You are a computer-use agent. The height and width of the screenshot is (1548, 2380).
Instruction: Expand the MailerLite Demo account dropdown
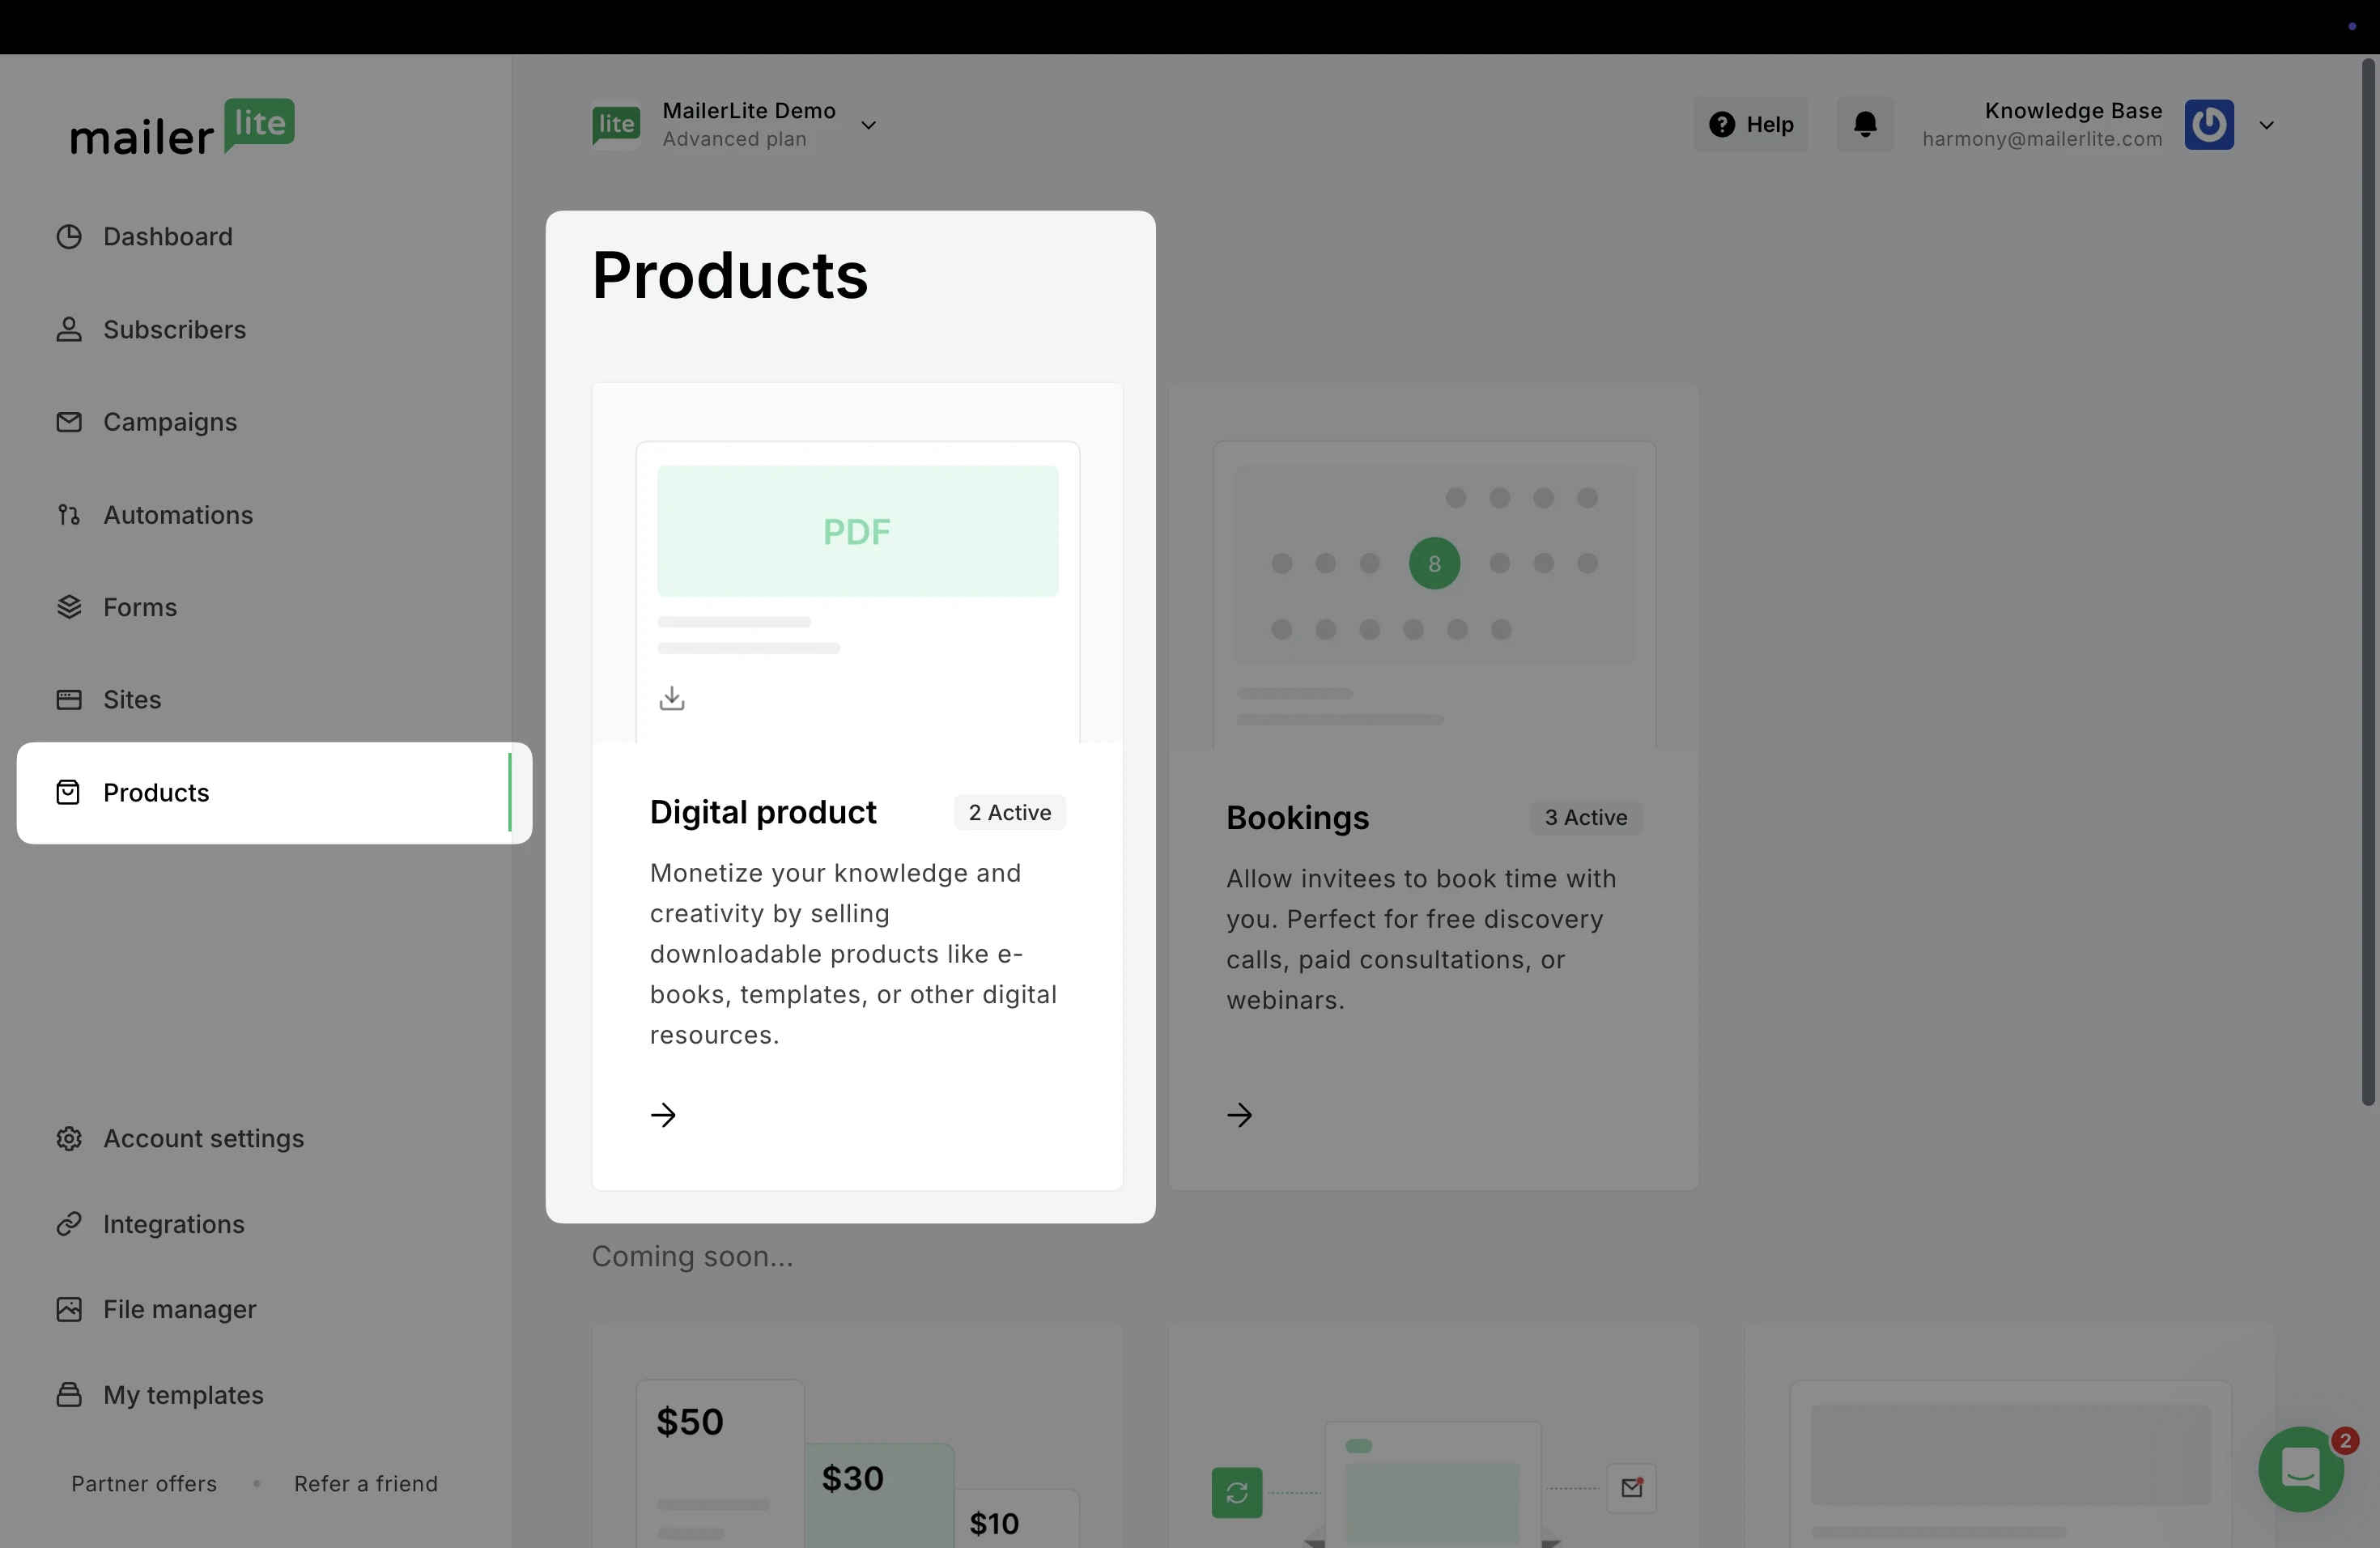[868, 125]
